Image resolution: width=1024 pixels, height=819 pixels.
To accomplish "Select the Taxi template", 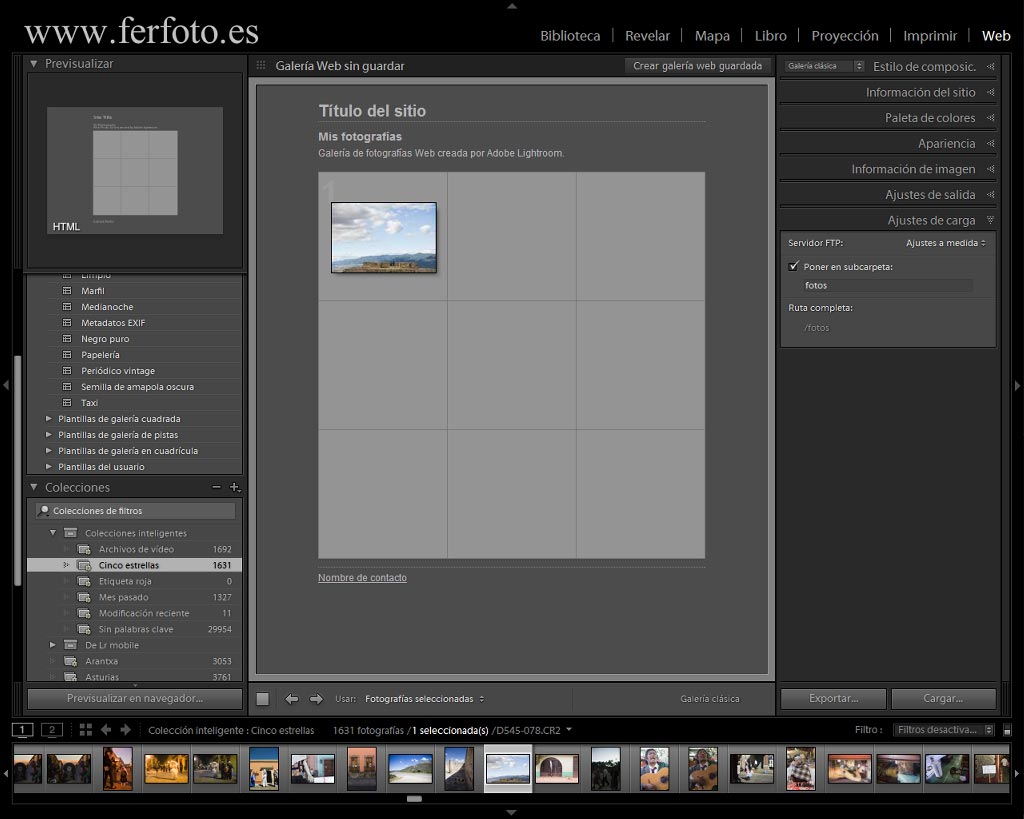I will click(89, 403).
